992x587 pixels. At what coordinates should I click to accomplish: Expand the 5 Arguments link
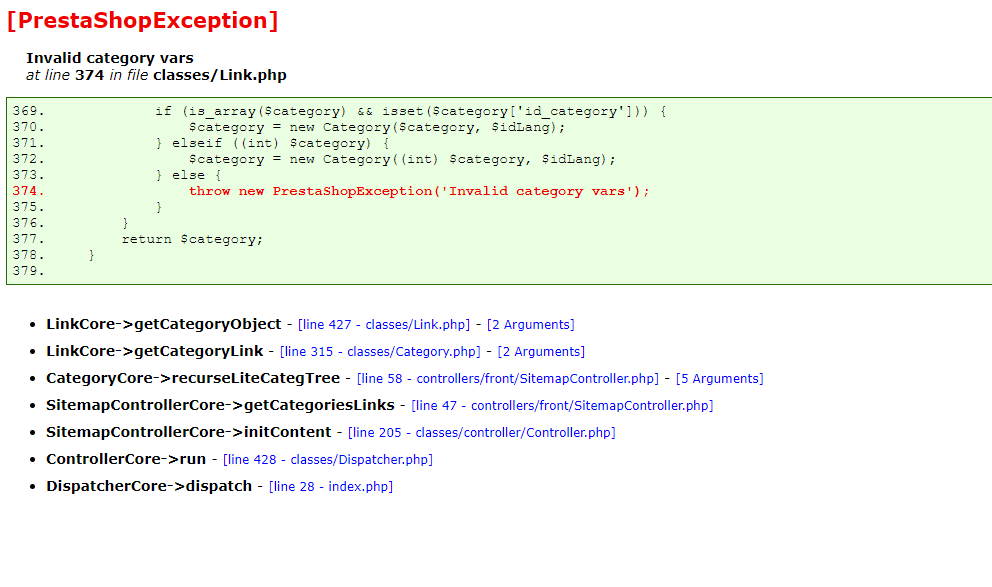point(719,379)
